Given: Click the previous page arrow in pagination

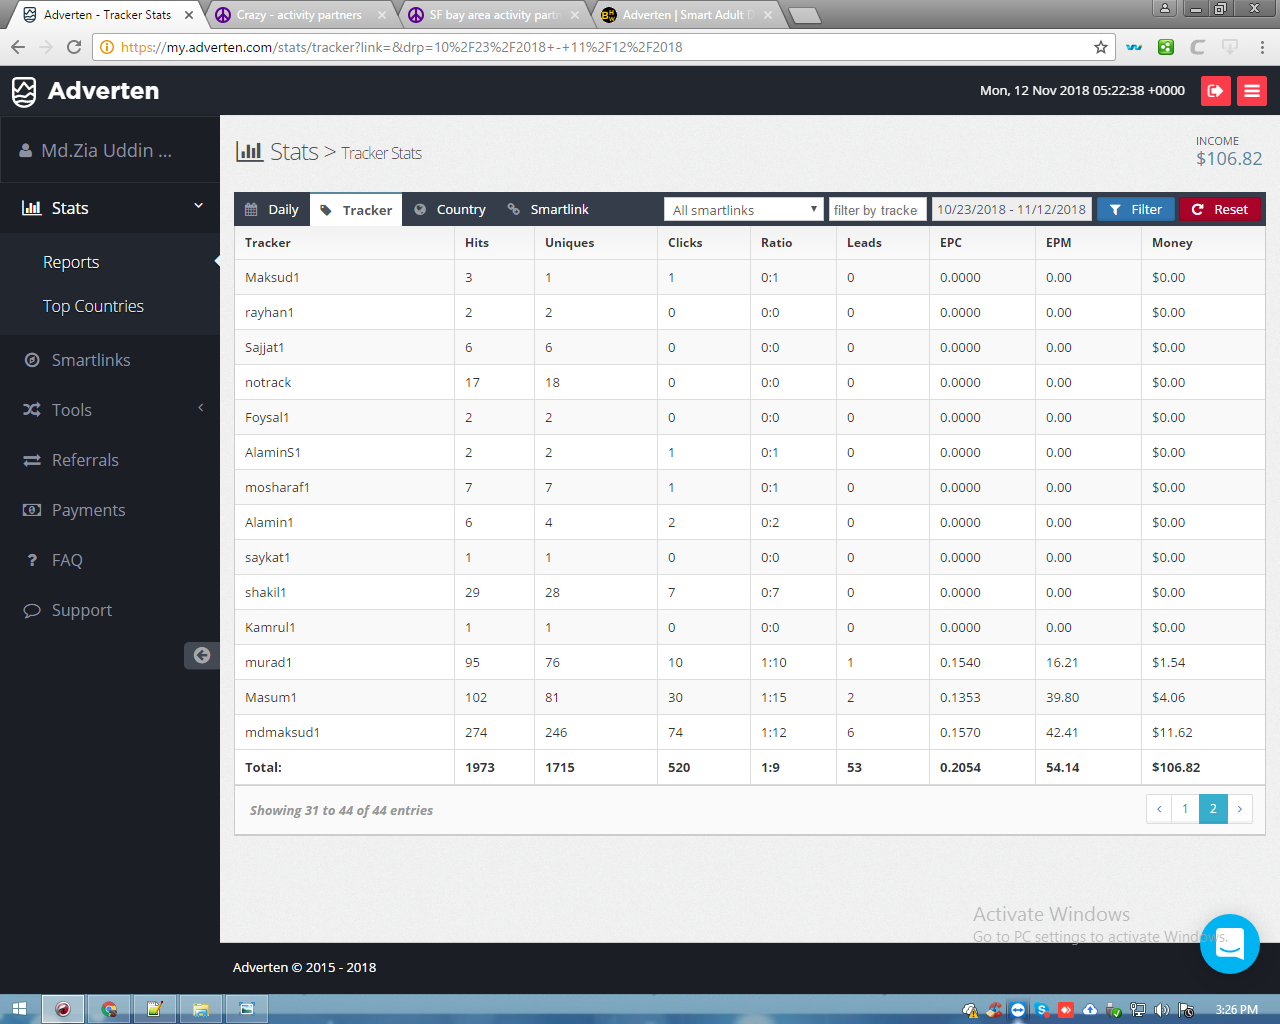Looking at the screenshot, I should tap(1159, 809).
